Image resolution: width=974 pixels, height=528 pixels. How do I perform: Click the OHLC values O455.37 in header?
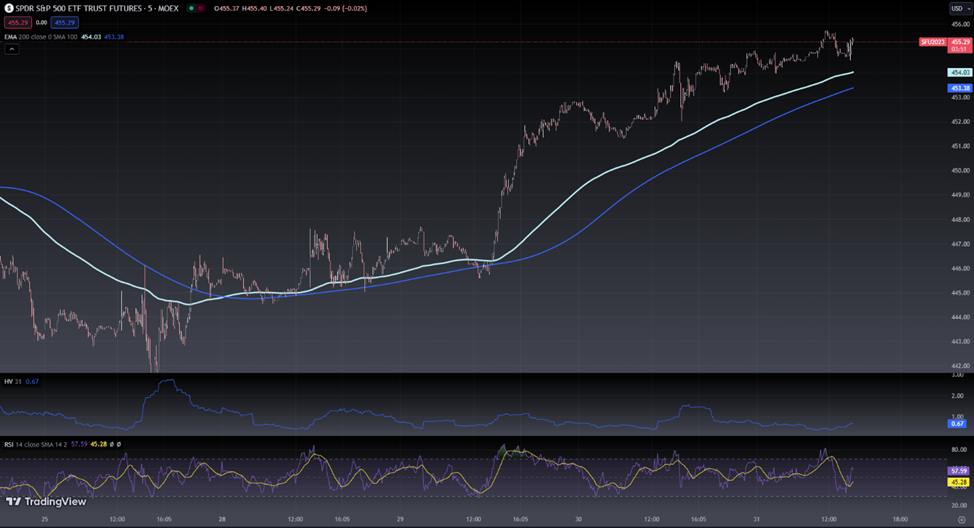pos(227,9)
